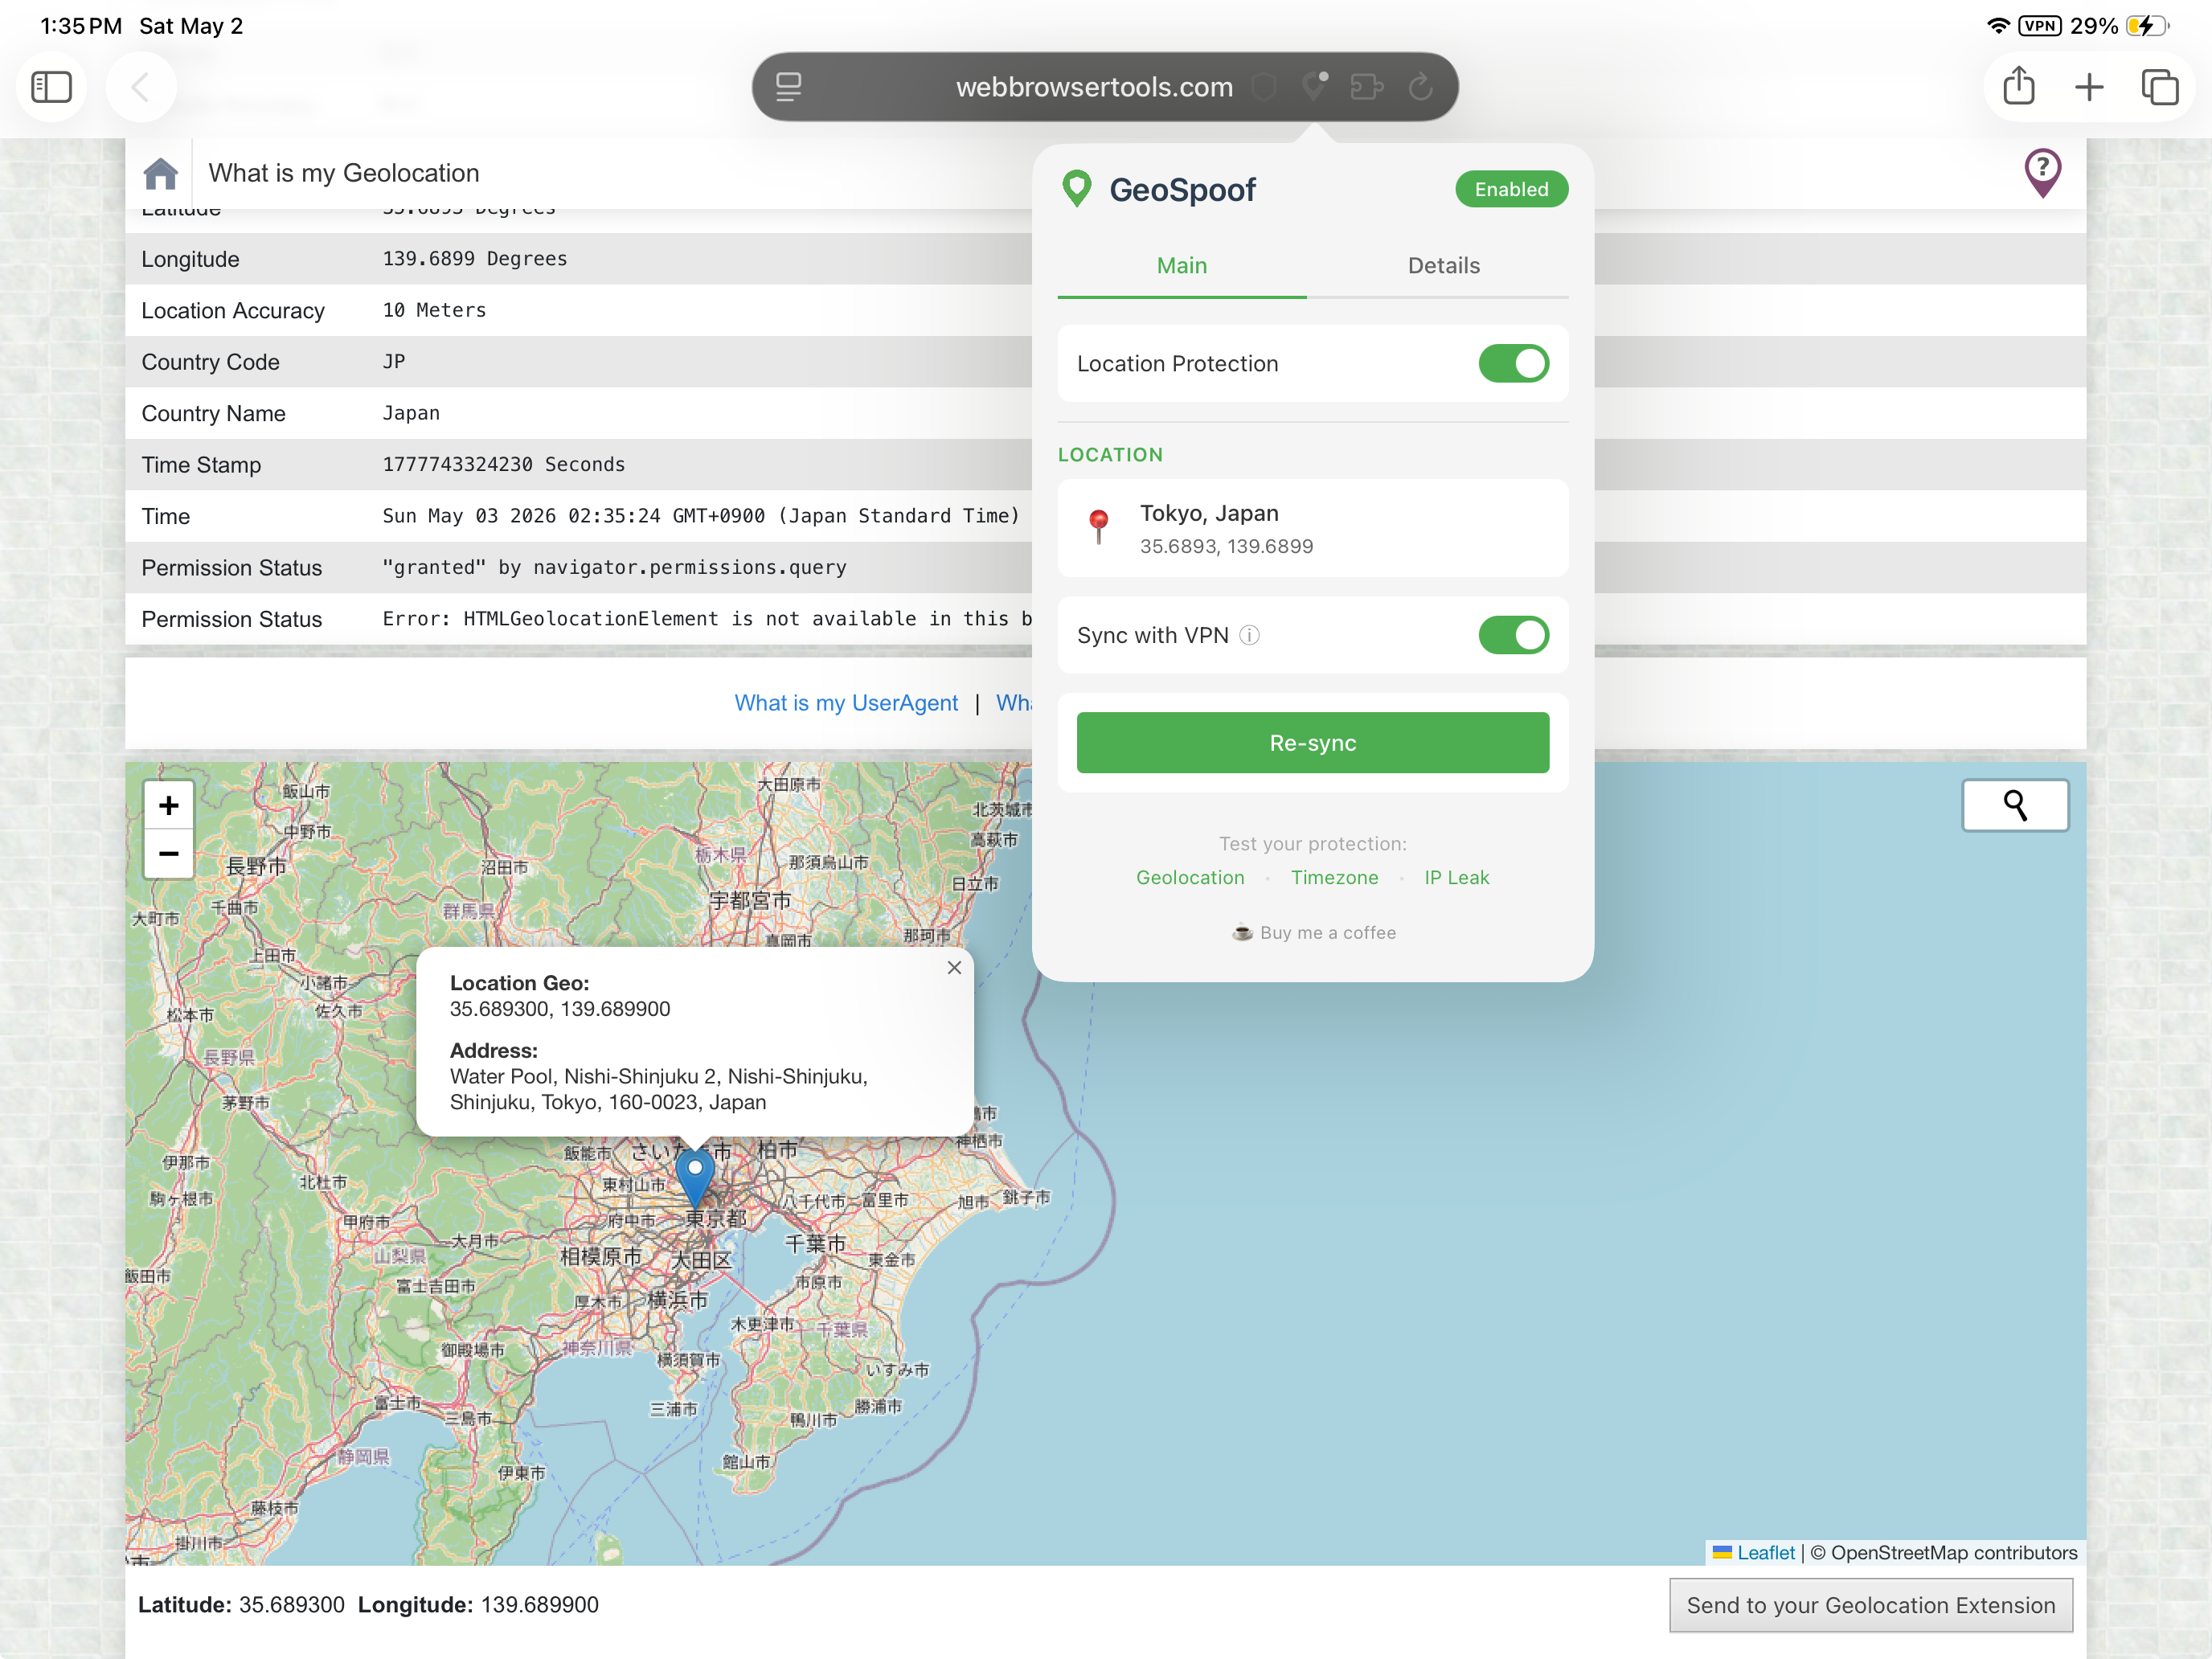Image resolution: width=2212 pixels, height=1659 pixels.
Task: Go back with the browser back arrow
Action: 141,87
